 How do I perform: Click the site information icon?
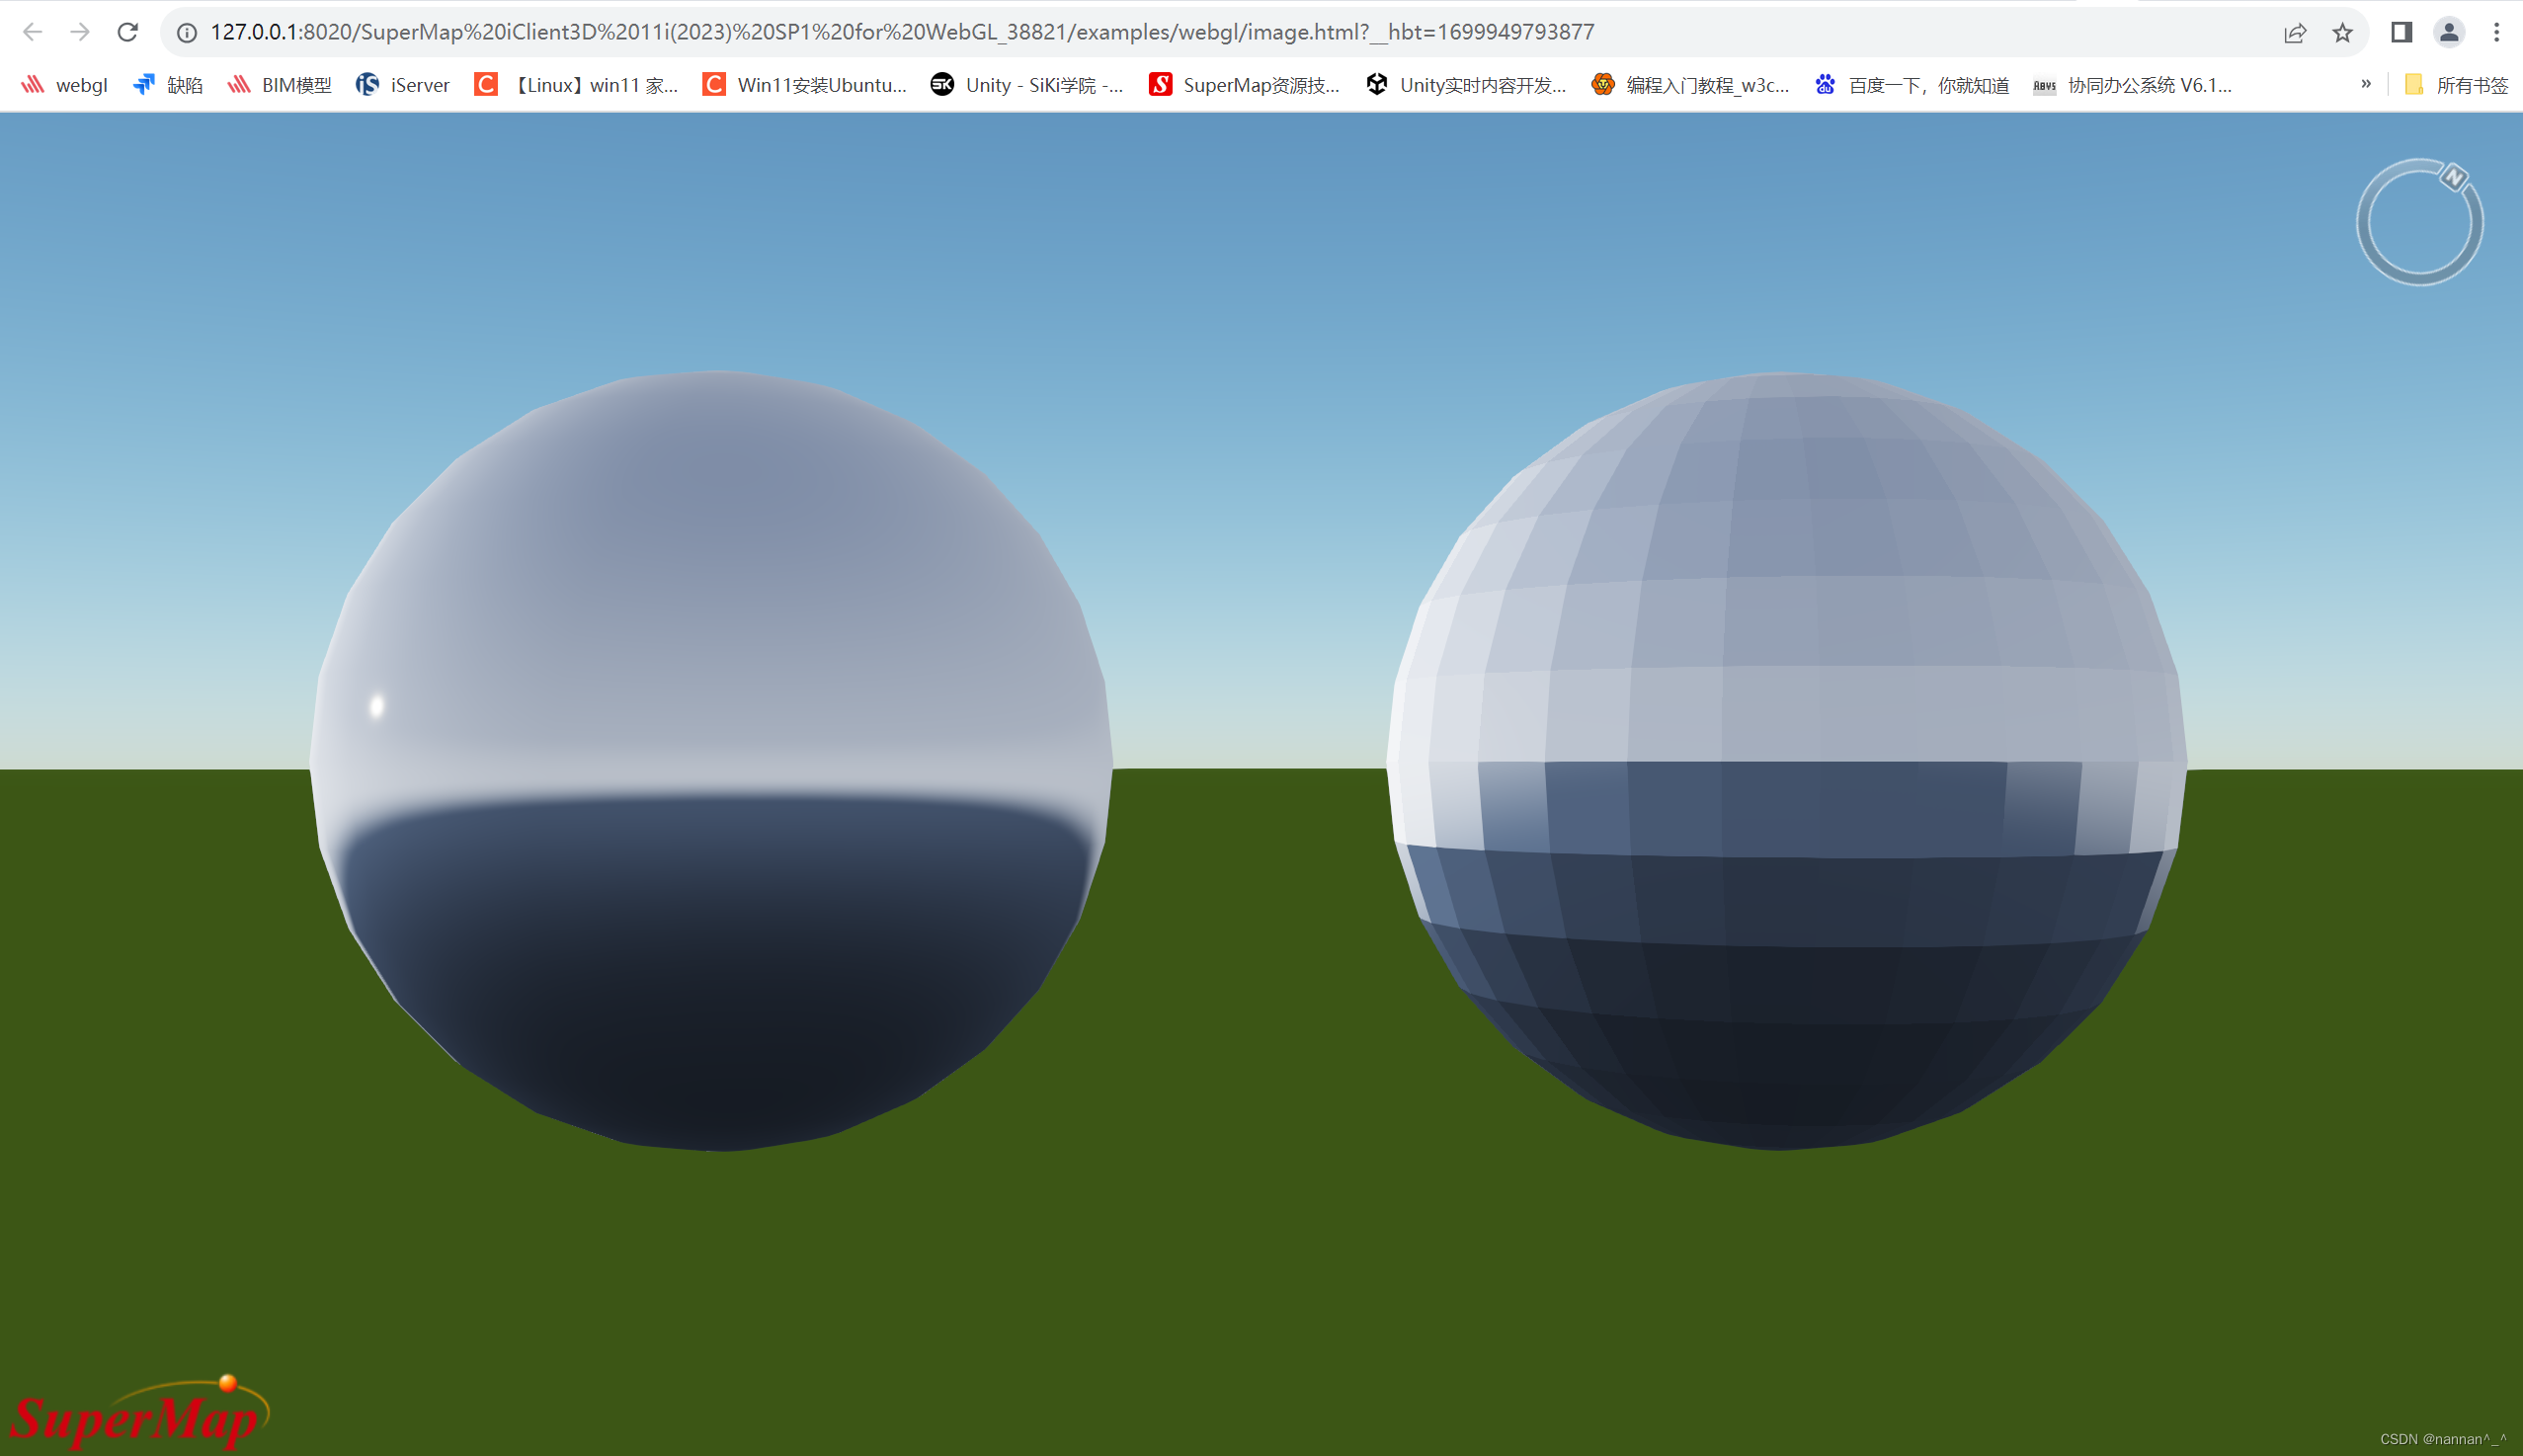point(187,32)
